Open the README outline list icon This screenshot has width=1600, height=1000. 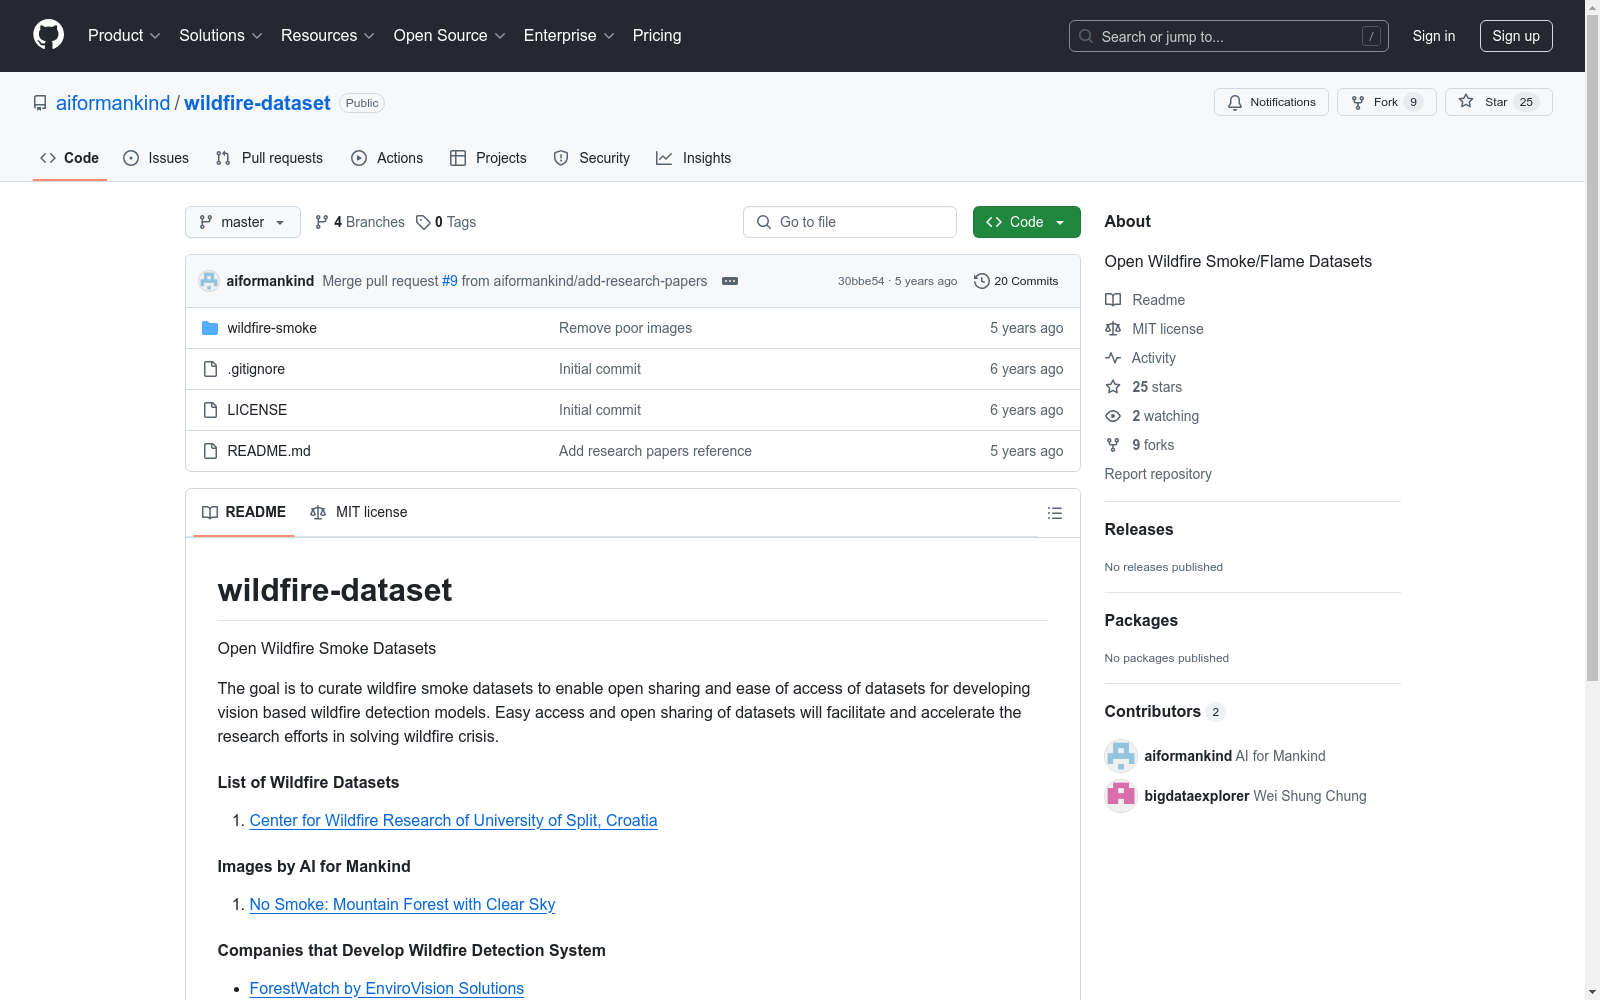[x=1054, y=513]
